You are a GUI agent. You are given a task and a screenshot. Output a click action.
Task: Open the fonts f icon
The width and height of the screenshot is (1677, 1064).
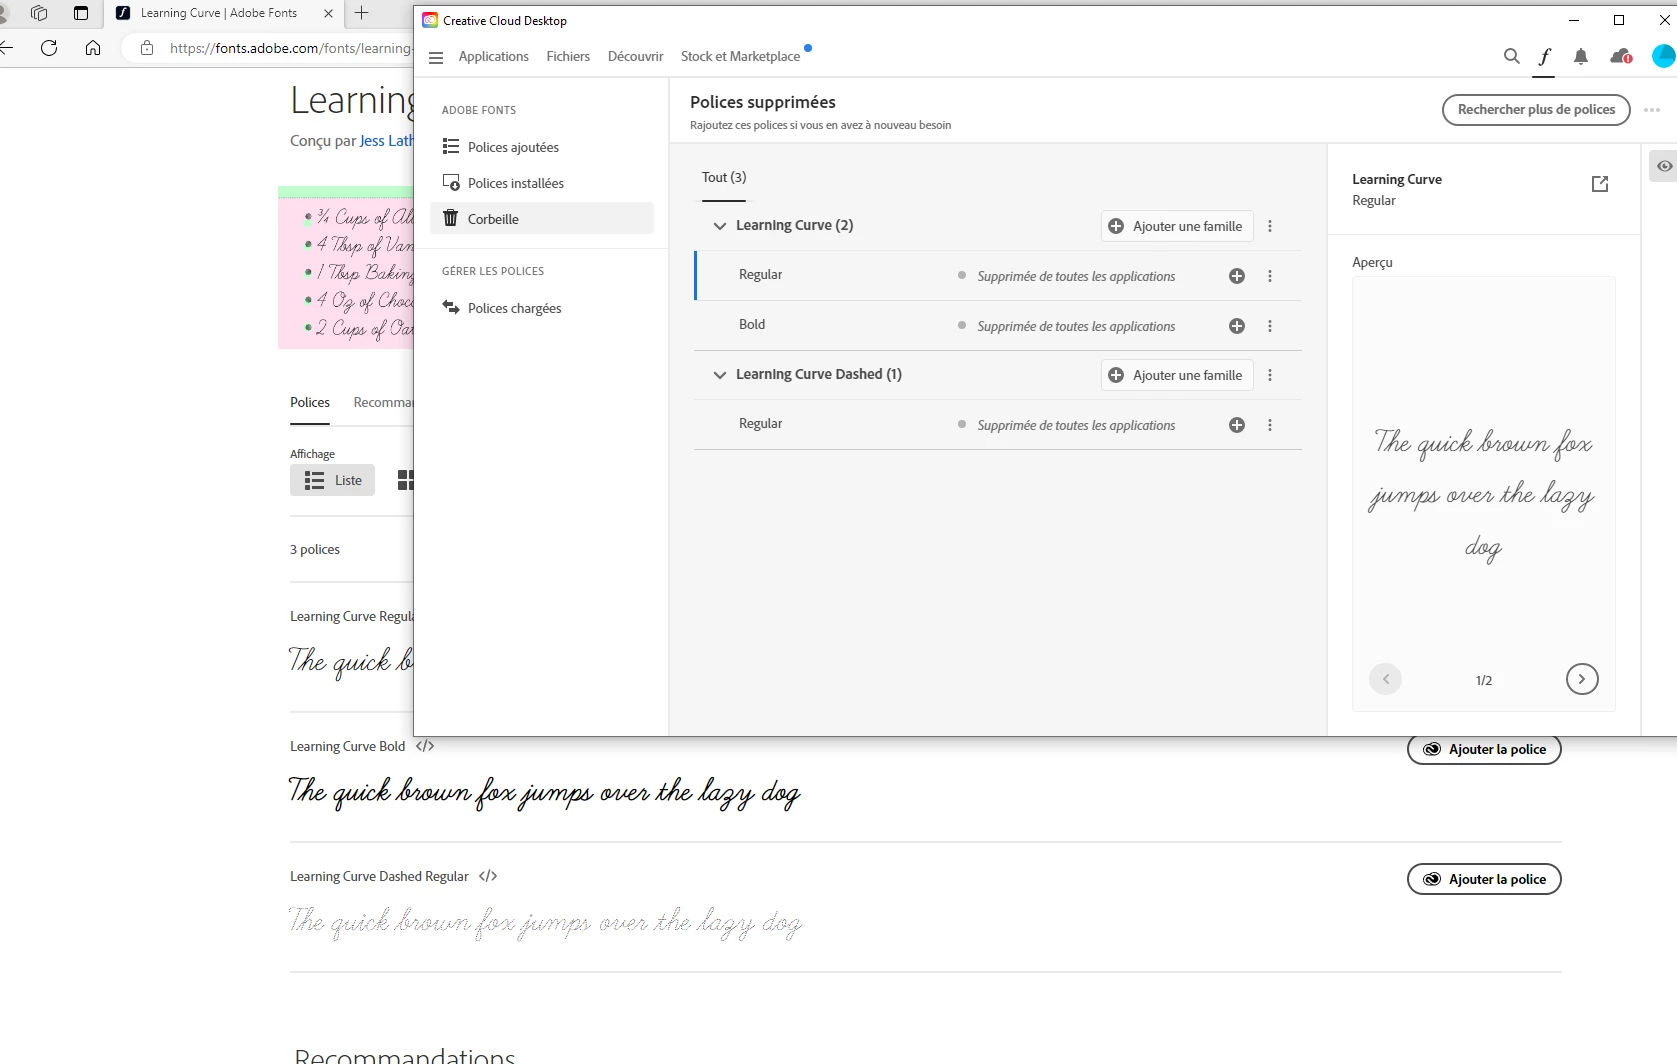[1545, 57]
